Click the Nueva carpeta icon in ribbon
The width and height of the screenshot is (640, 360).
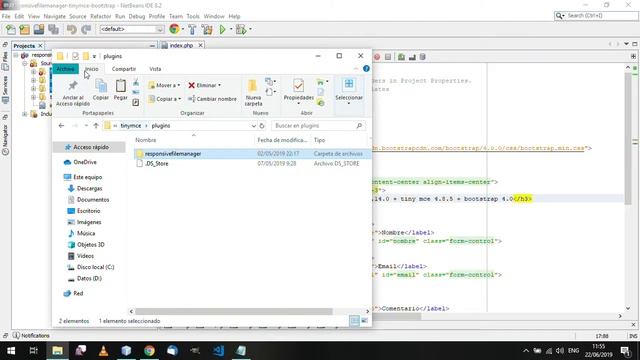click(253, 86)
